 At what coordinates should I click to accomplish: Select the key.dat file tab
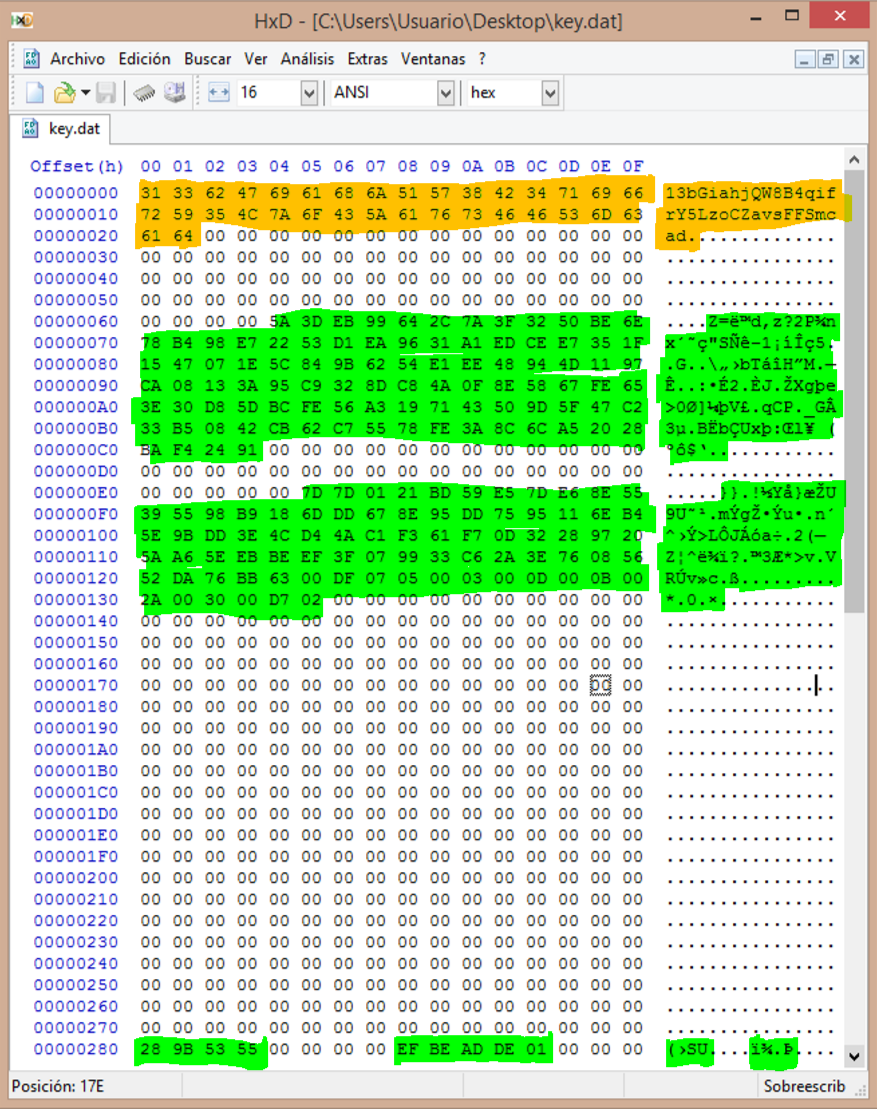coord(63,129)
